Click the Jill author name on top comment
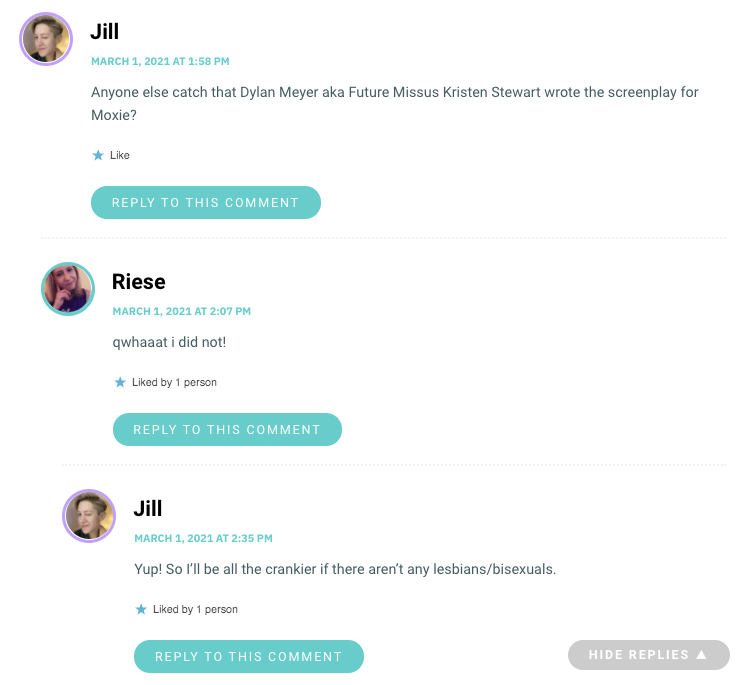Screen dimensions: 747x685 pyautogui.click(x=105, y=32)
